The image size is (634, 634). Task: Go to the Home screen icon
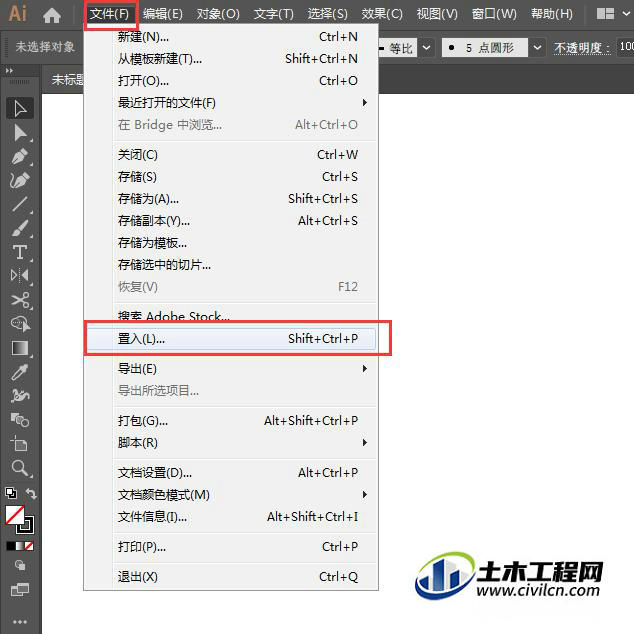52,15
